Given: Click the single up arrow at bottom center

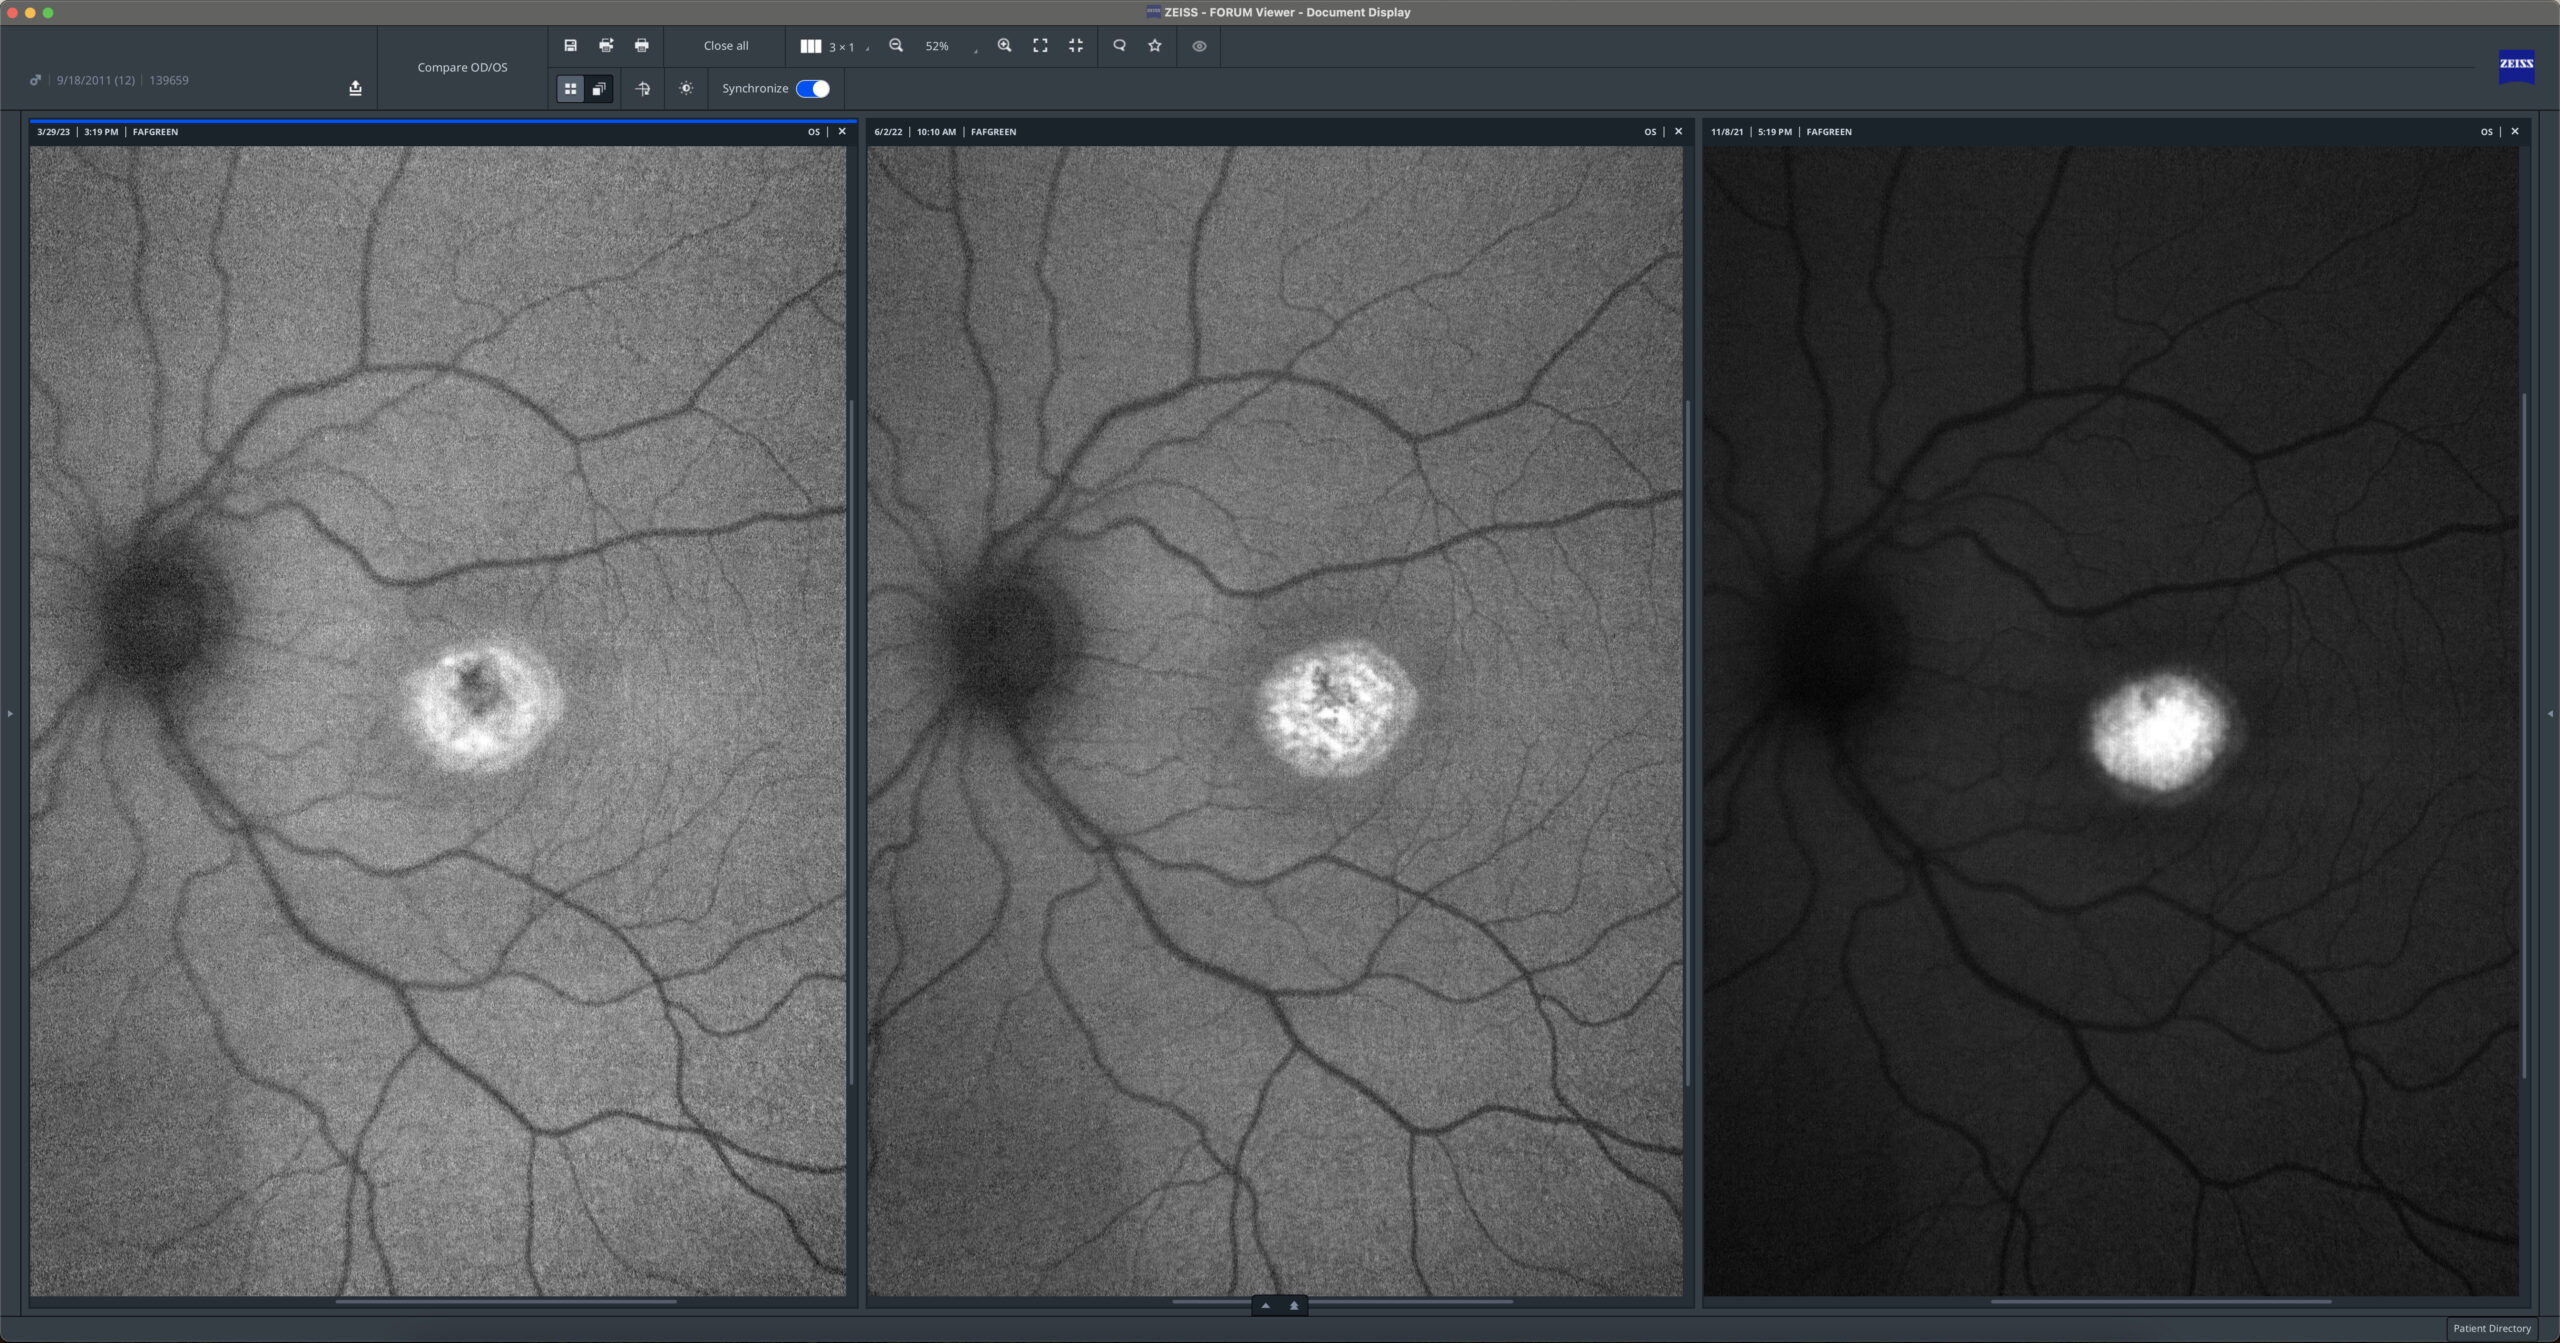Looking at the screenshot, I should click(1265, 1305).
